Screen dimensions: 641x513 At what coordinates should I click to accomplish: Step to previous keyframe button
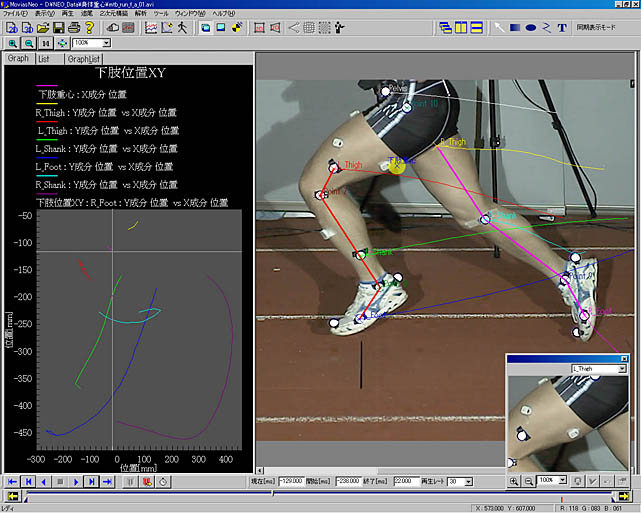tap(29, 482)
